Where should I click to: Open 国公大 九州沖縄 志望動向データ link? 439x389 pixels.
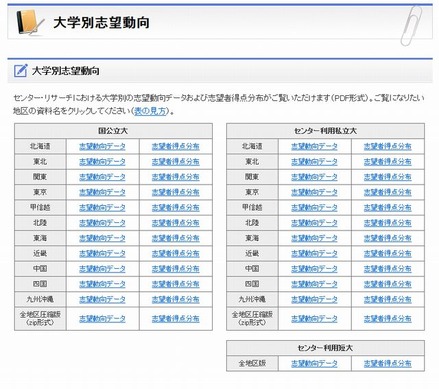point(102,300)
